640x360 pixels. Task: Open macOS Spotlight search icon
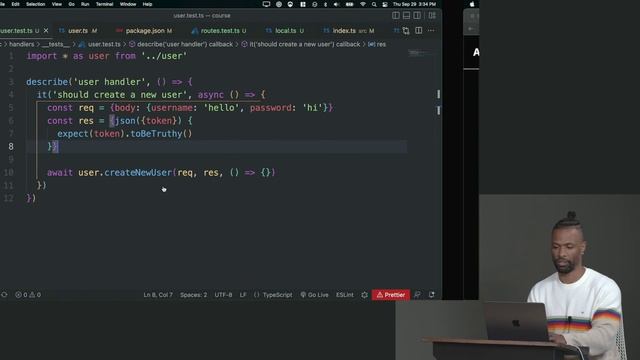click(374, 4)
